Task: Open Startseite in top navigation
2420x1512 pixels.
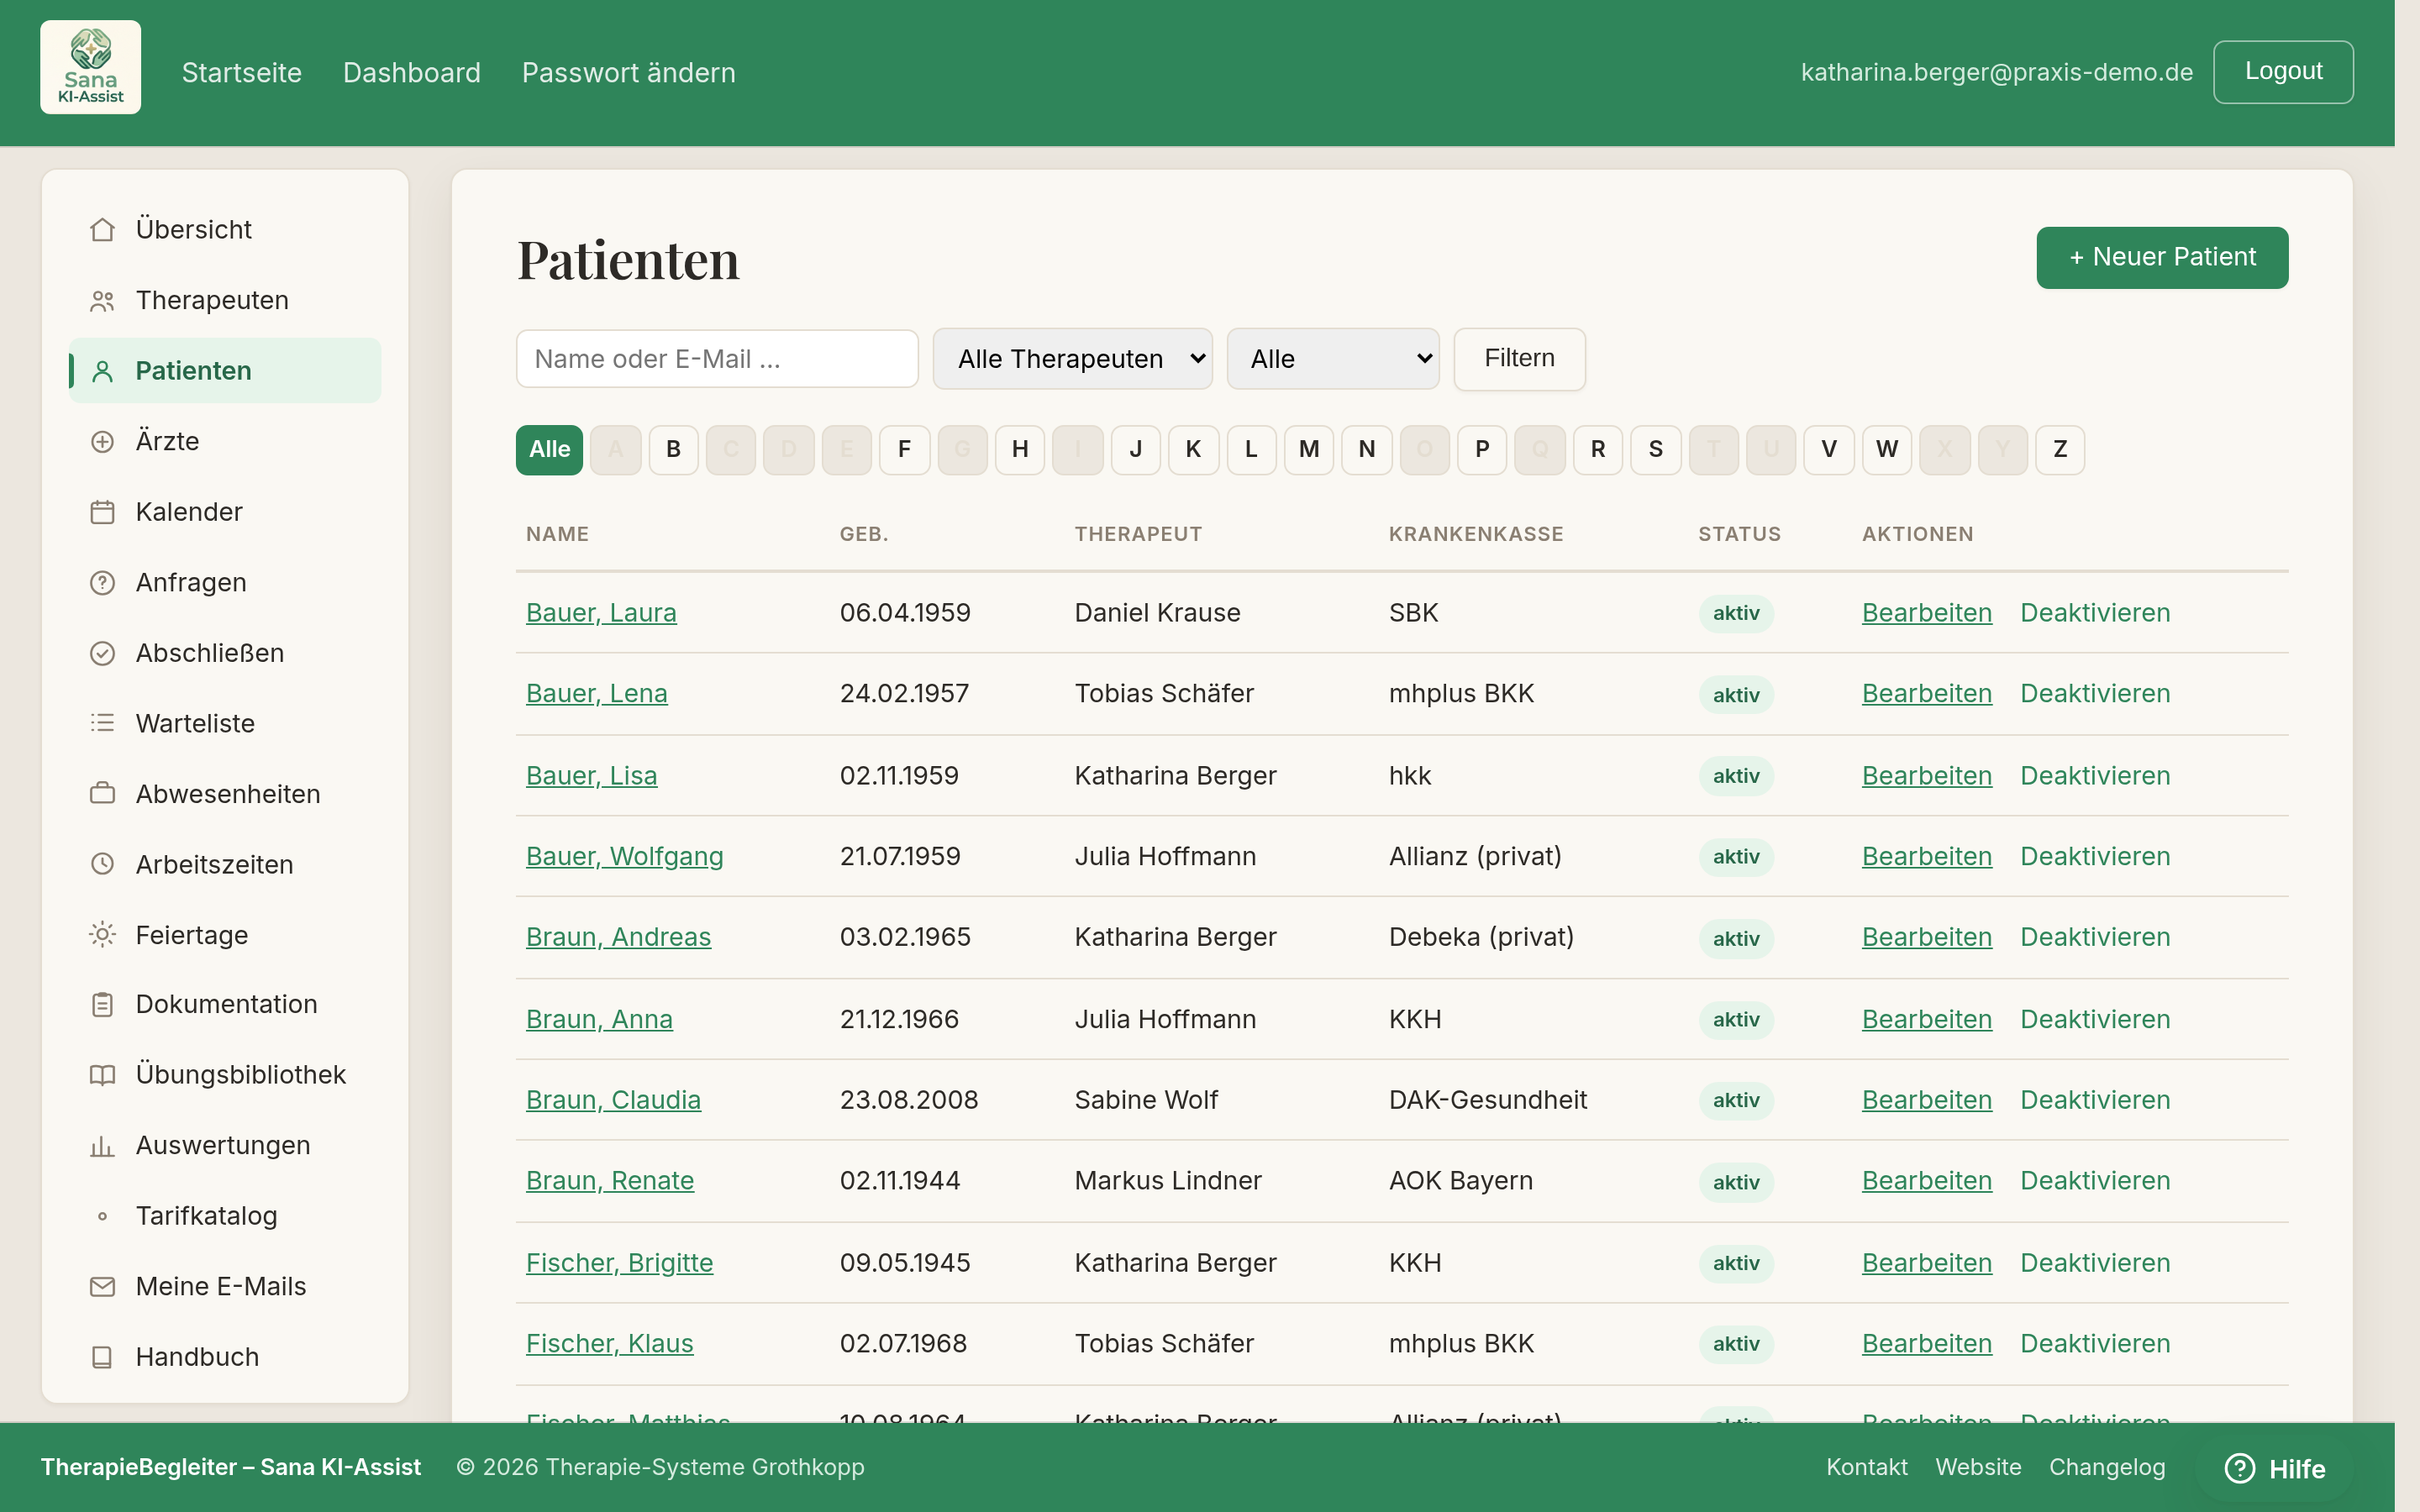Action: point(241,72)
